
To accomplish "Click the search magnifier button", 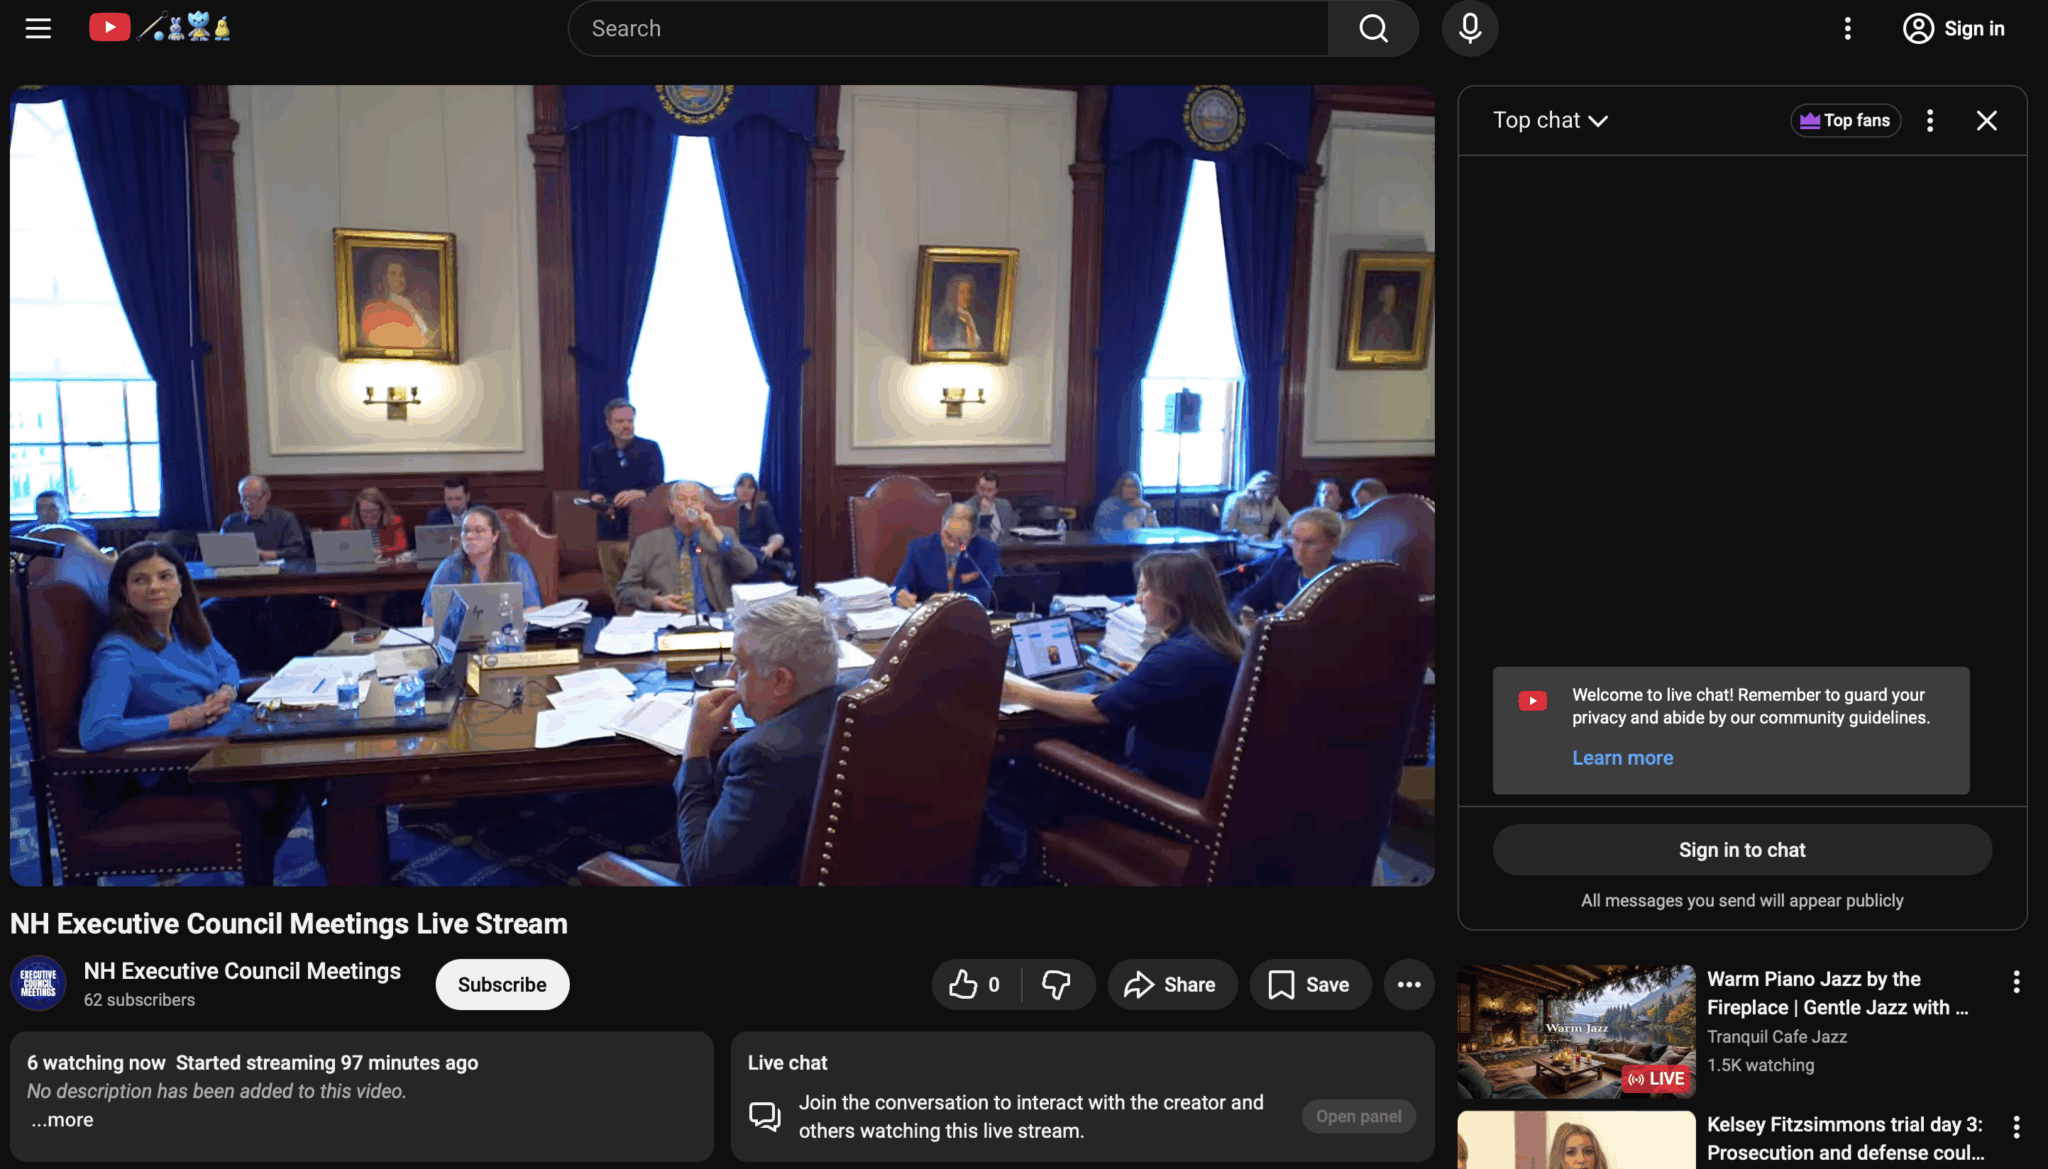I will 1373,28.
